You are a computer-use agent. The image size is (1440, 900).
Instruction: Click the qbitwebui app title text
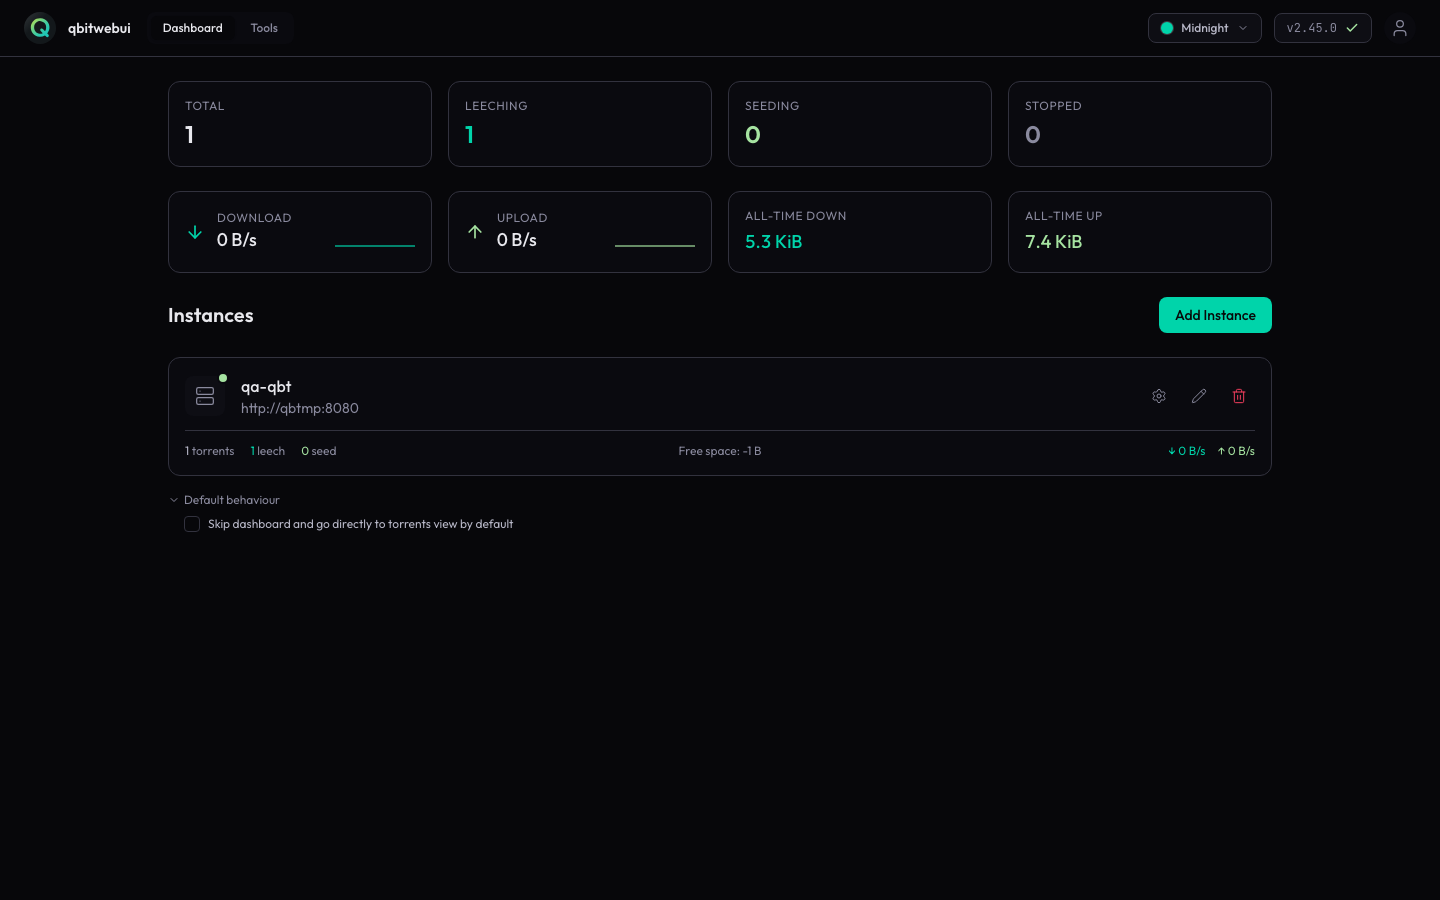[99, 28]
